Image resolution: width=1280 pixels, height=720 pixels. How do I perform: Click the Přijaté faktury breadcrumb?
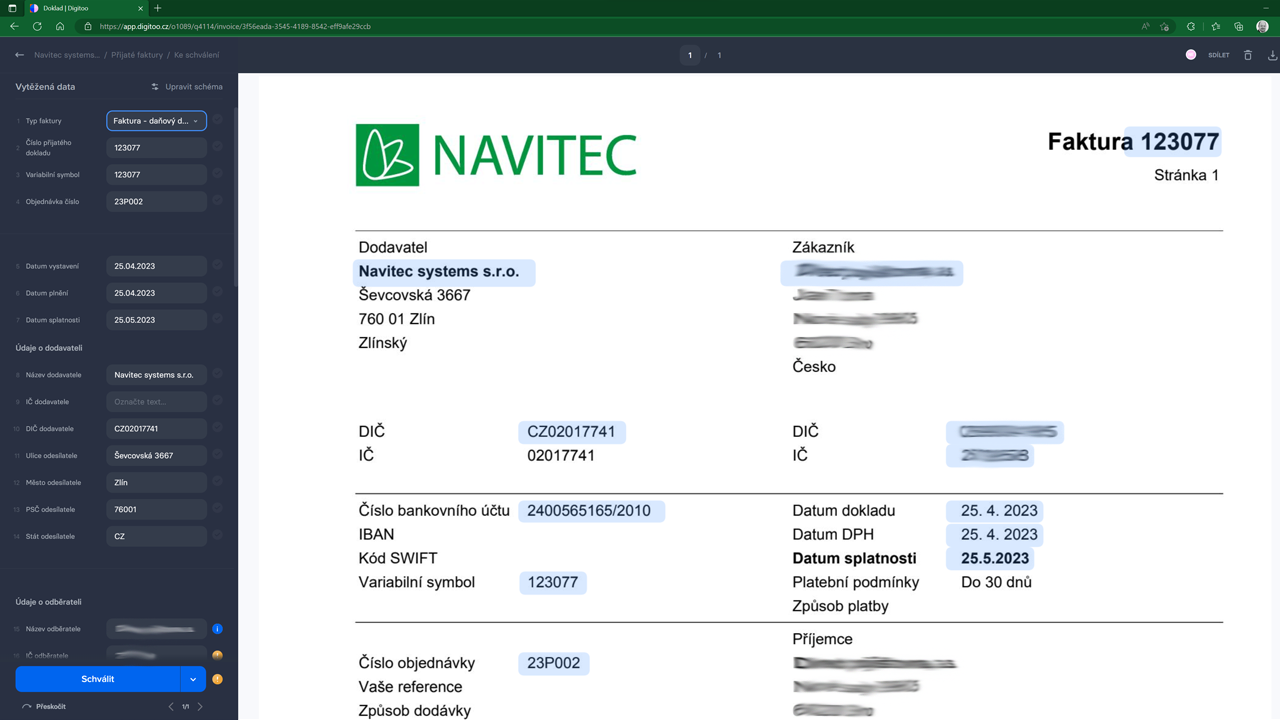coord(137,55)
